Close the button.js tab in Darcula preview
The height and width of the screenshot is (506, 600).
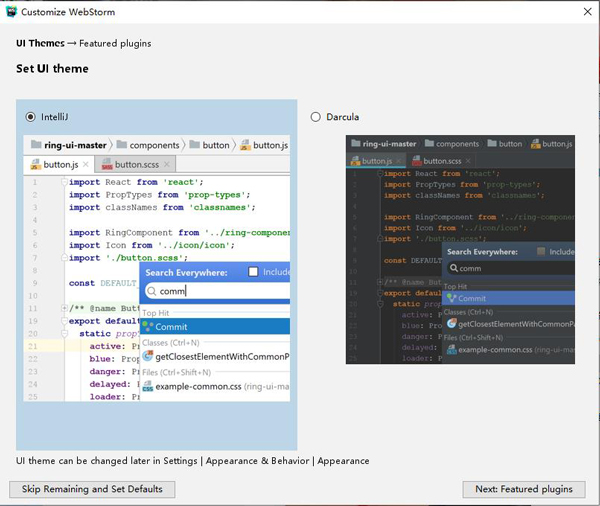[x=399, y=161]
